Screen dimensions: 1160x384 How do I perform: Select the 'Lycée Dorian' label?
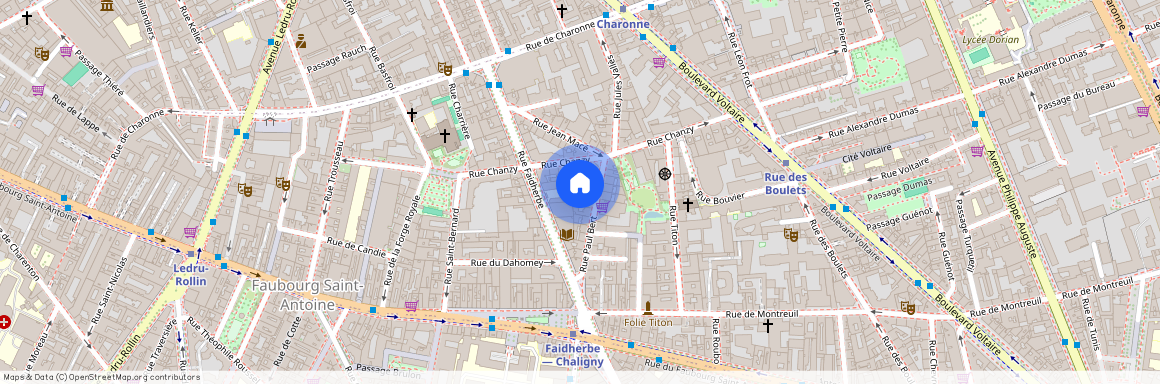pyautogui.click(x=991, y=40)
